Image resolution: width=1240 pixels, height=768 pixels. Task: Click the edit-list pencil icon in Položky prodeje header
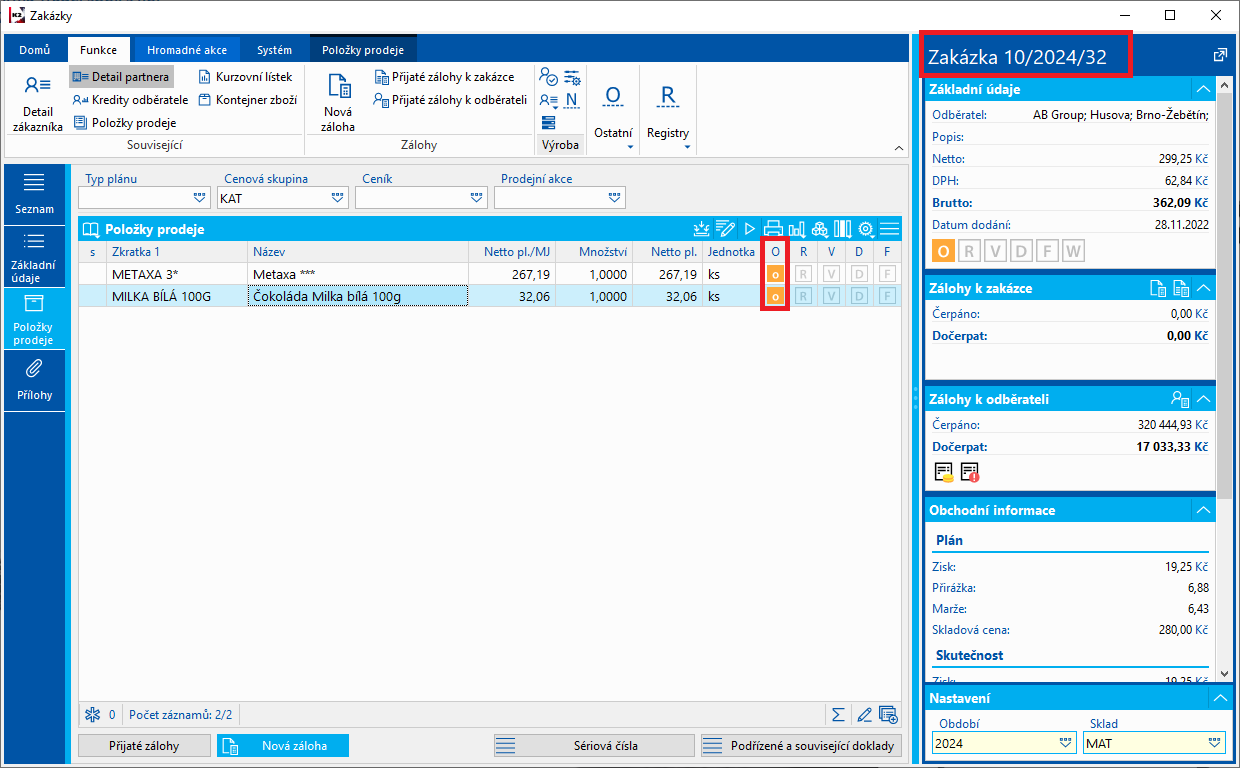tap(726, 229)
